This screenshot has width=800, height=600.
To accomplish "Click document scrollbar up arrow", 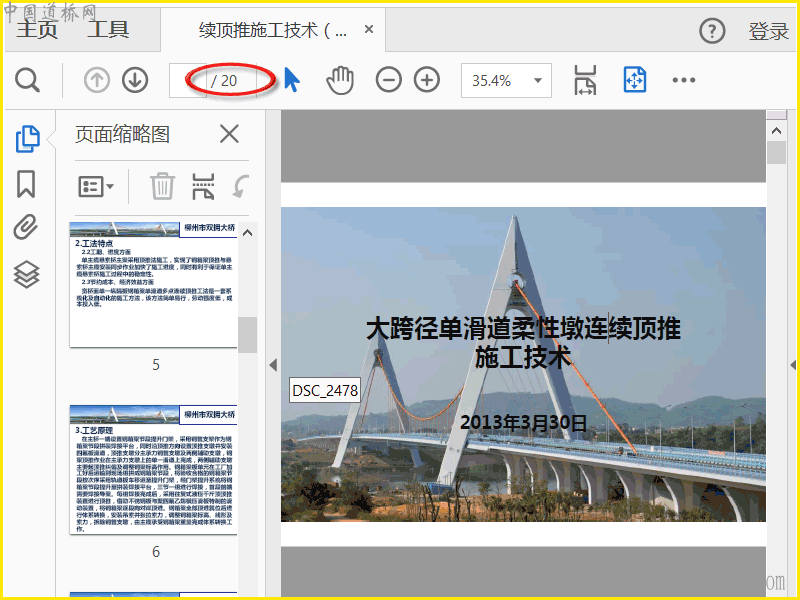I will (777, 131).
